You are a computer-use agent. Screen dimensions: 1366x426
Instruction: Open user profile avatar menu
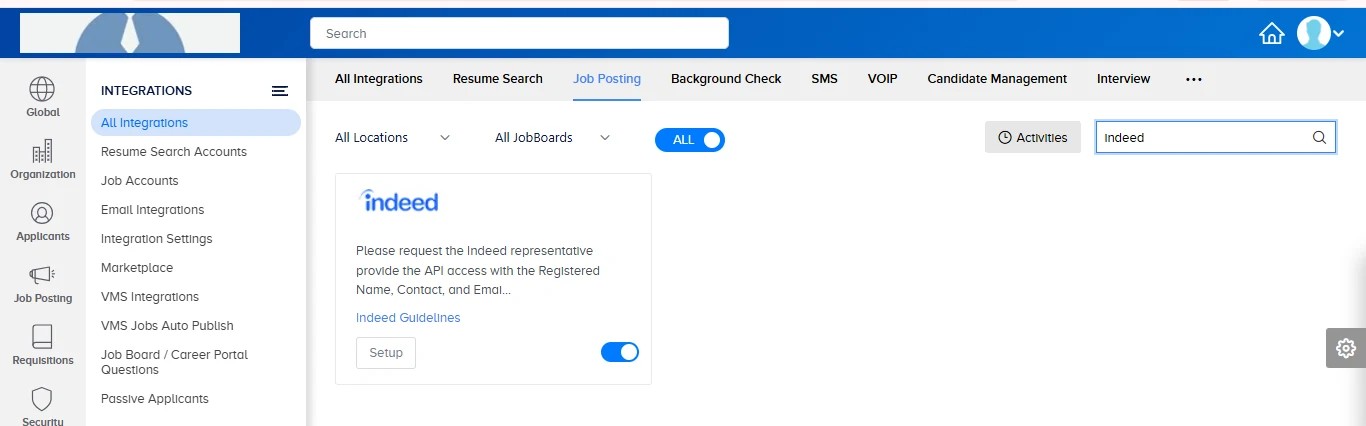pos(1313,33)
